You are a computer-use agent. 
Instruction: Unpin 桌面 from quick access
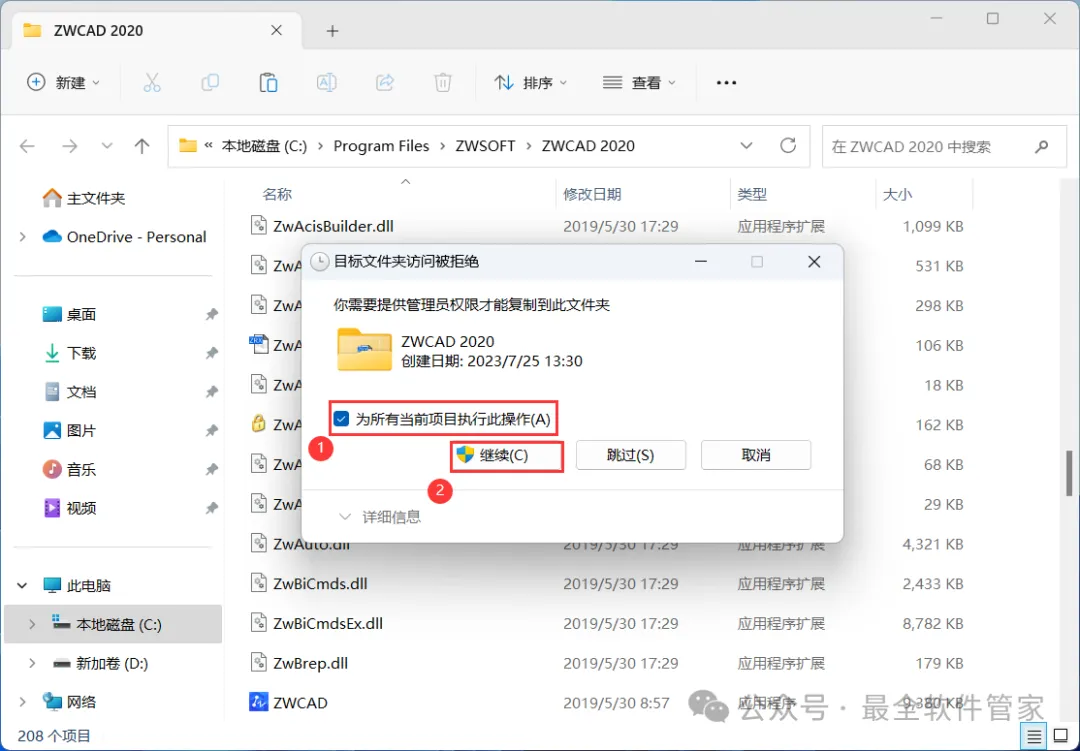tap(211, 314)
